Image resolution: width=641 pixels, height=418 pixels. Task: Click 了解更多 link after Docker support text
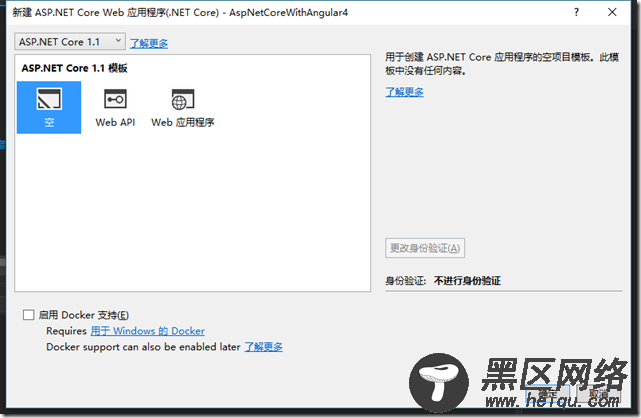263,347
